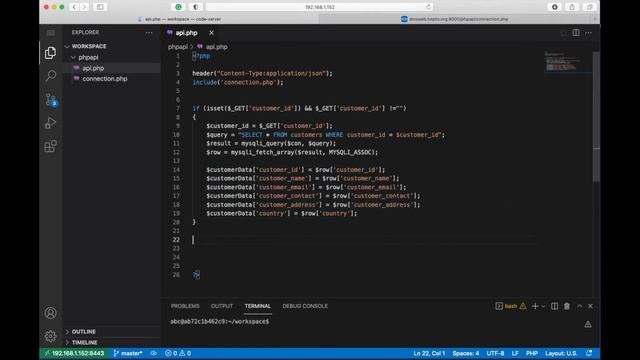Change encoding via UTF-8 status item

coord(495,353)
